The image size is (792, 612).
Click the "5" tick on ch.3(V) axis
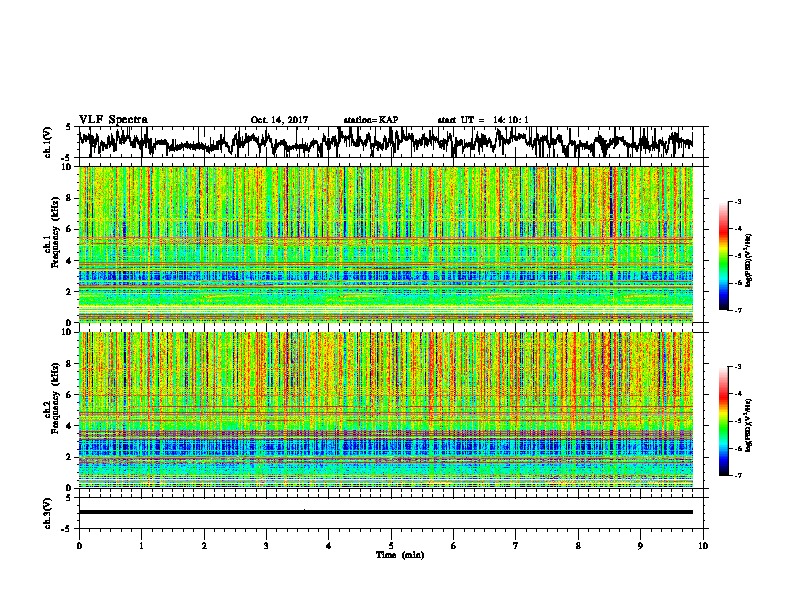(x=69, y=498)
